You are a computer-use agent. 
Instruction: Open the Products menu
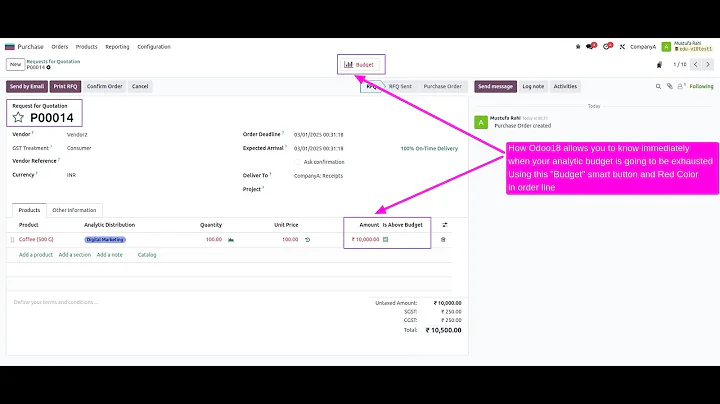[x=86, y=47]
